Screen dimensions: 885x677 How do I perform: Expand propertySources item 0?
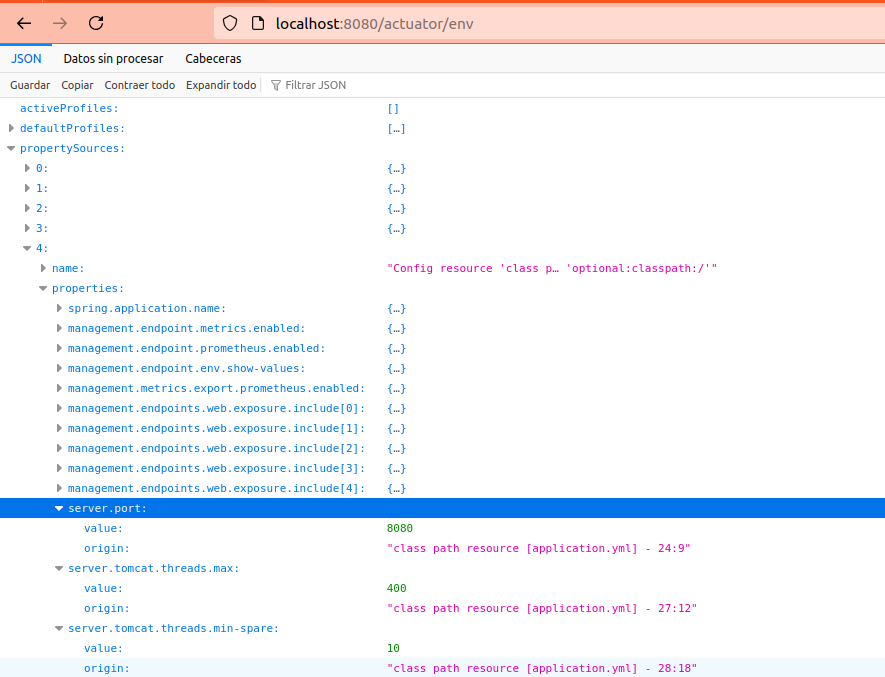[x=27, y=168]
